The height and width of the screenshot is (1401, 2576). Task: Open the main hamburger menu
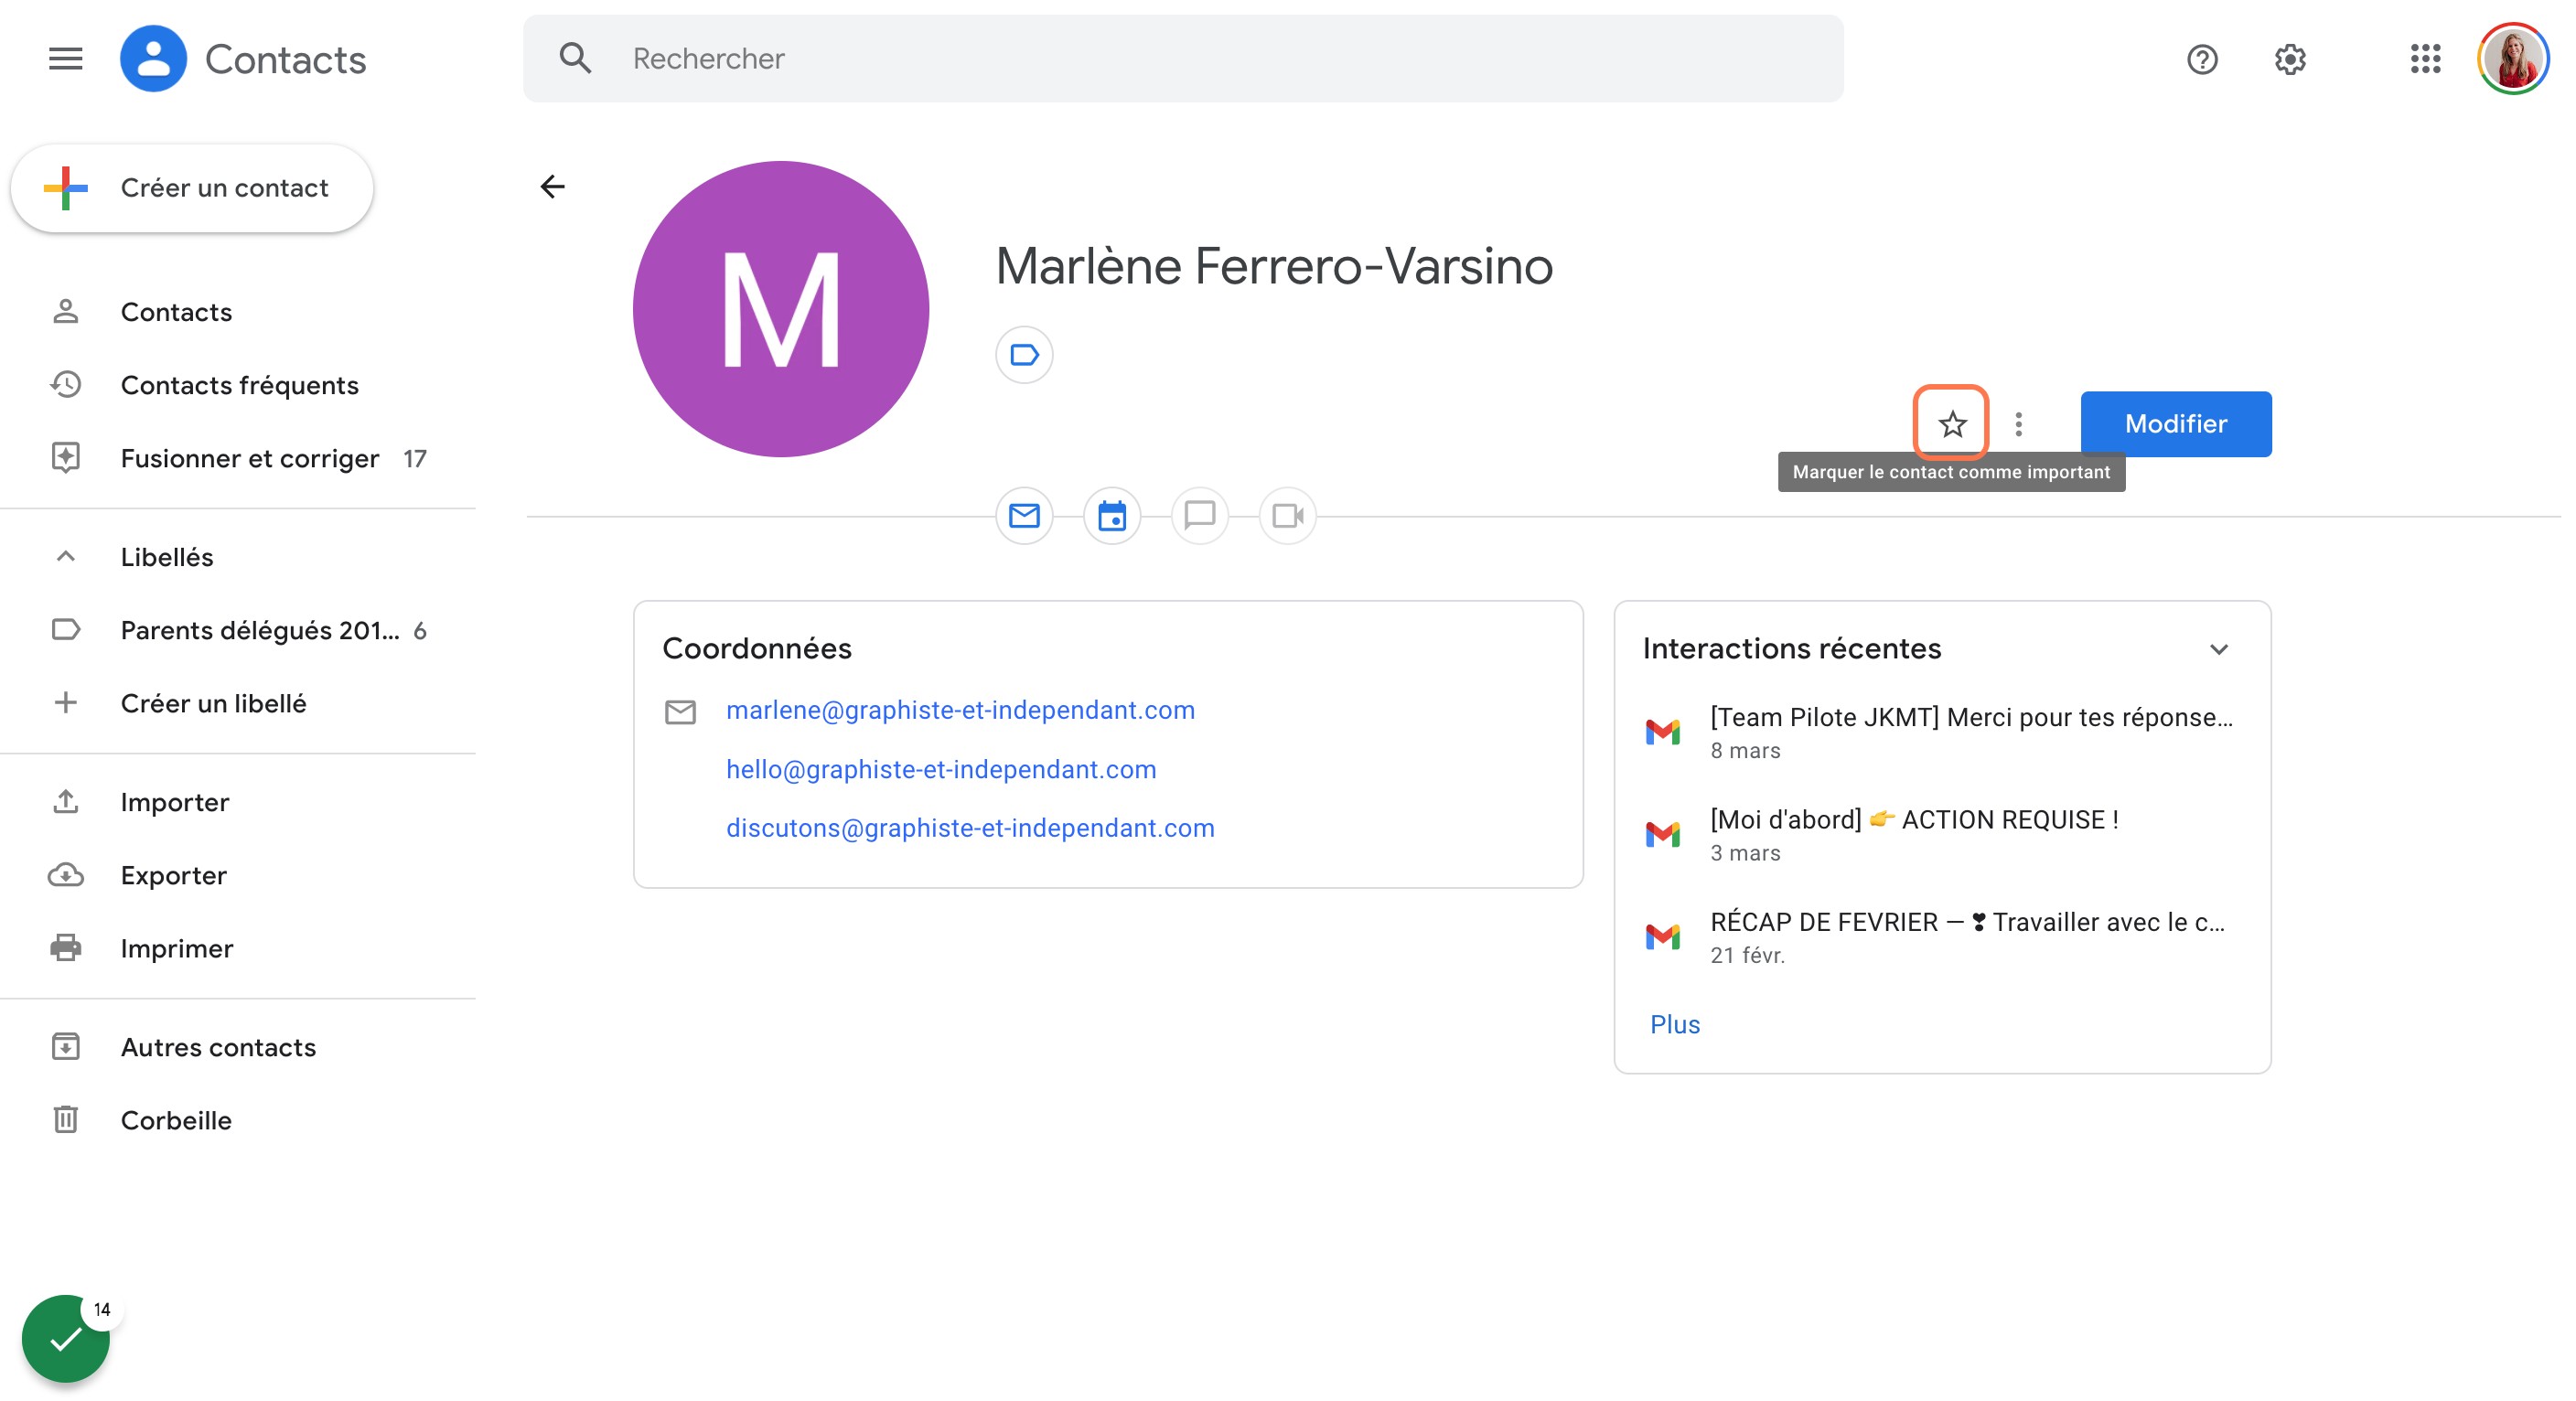(x=66, y=59)
